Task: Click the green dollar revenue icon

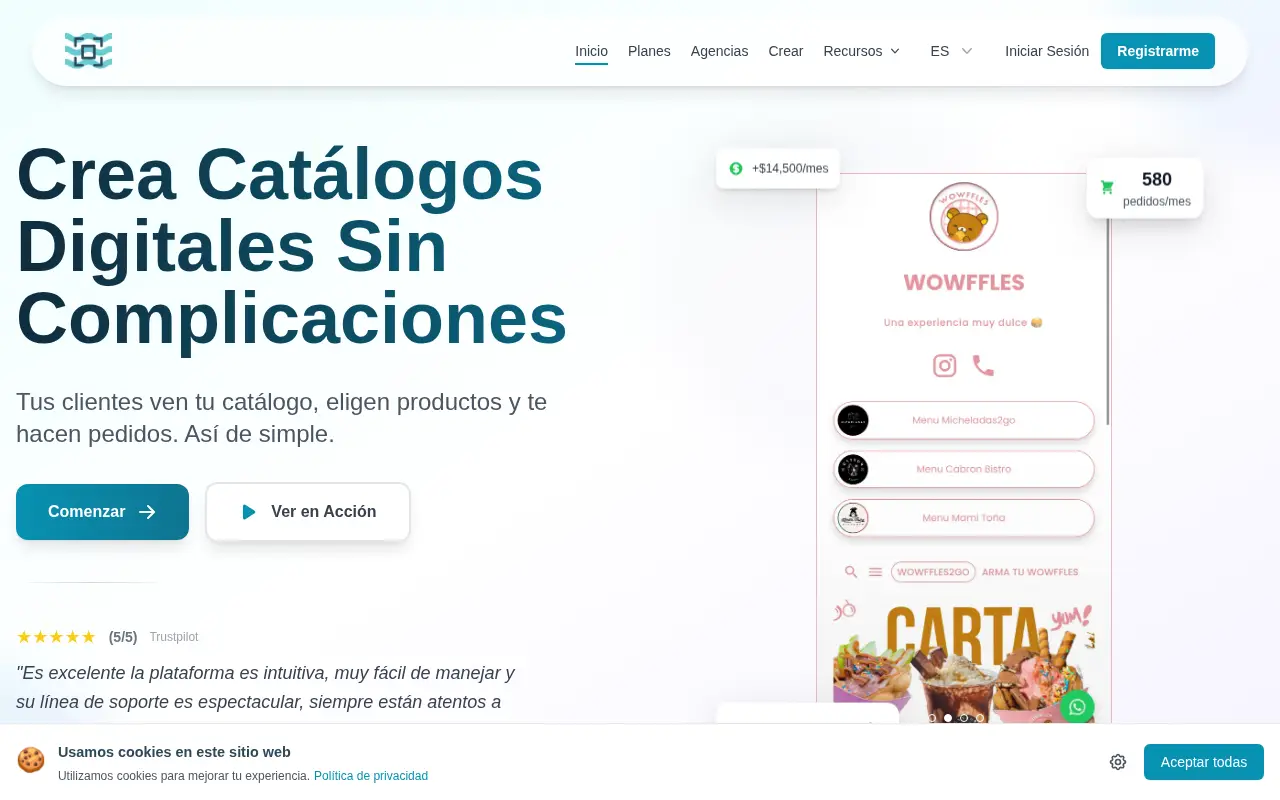Action: coord(736,168)
